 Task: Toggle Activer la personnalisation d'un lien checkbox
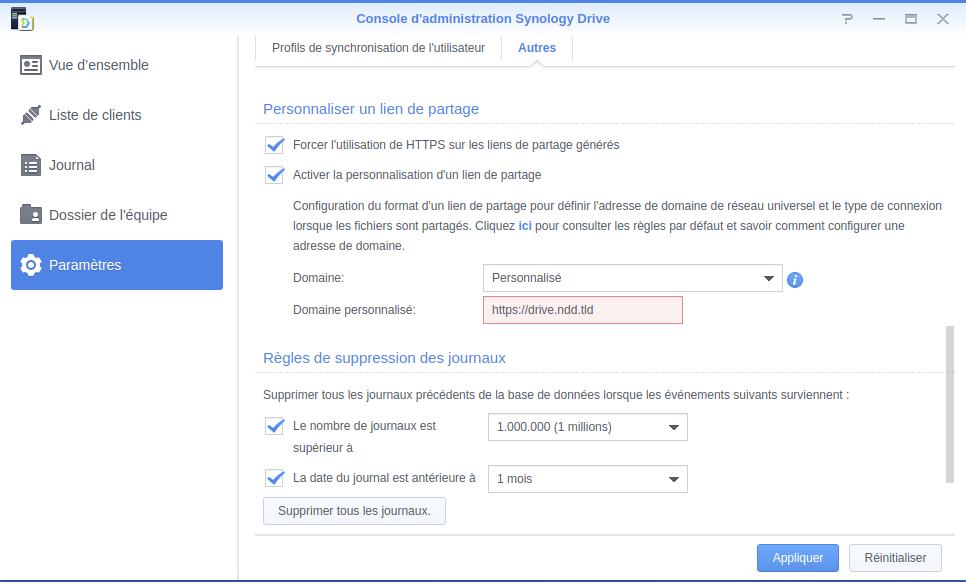pos(275,175)
